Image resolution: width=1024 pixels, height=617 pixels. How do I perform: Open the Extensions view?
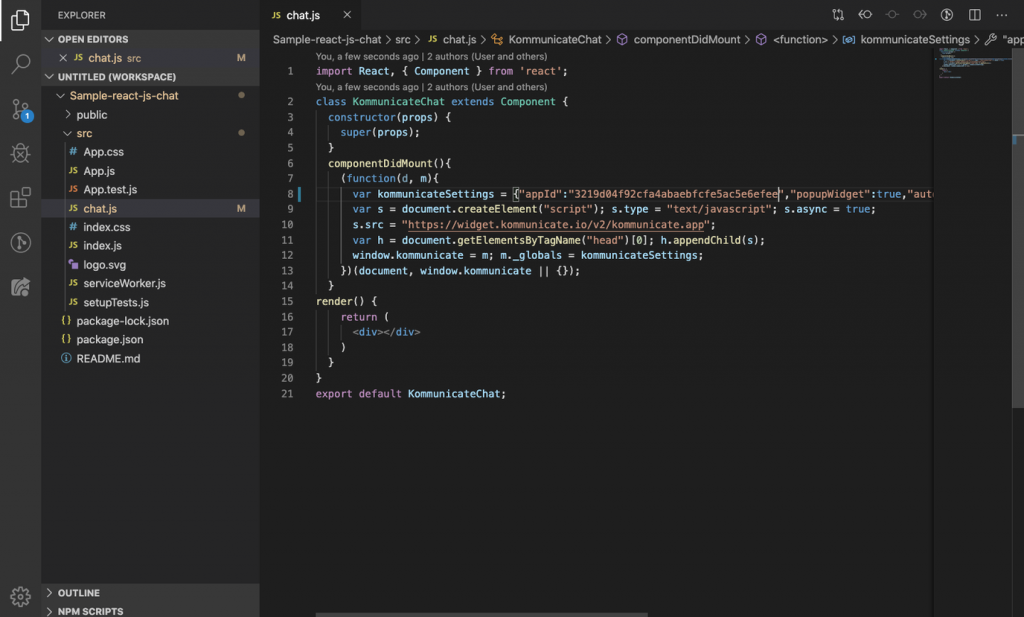tap(20, 197)
